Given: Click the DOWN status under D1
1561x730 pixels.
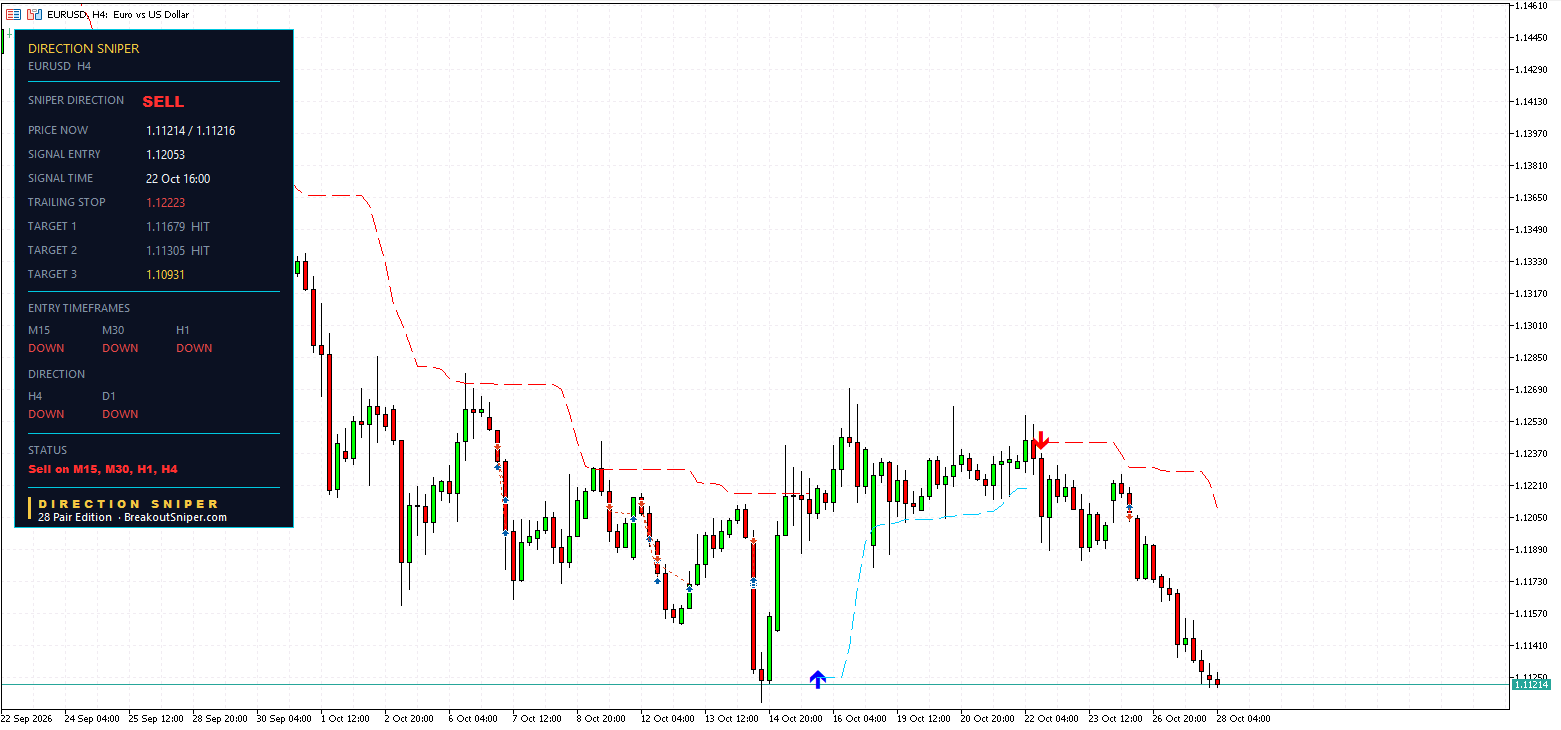Looking at the screenshot, I should pyautogui.click(x=120, y=414).
